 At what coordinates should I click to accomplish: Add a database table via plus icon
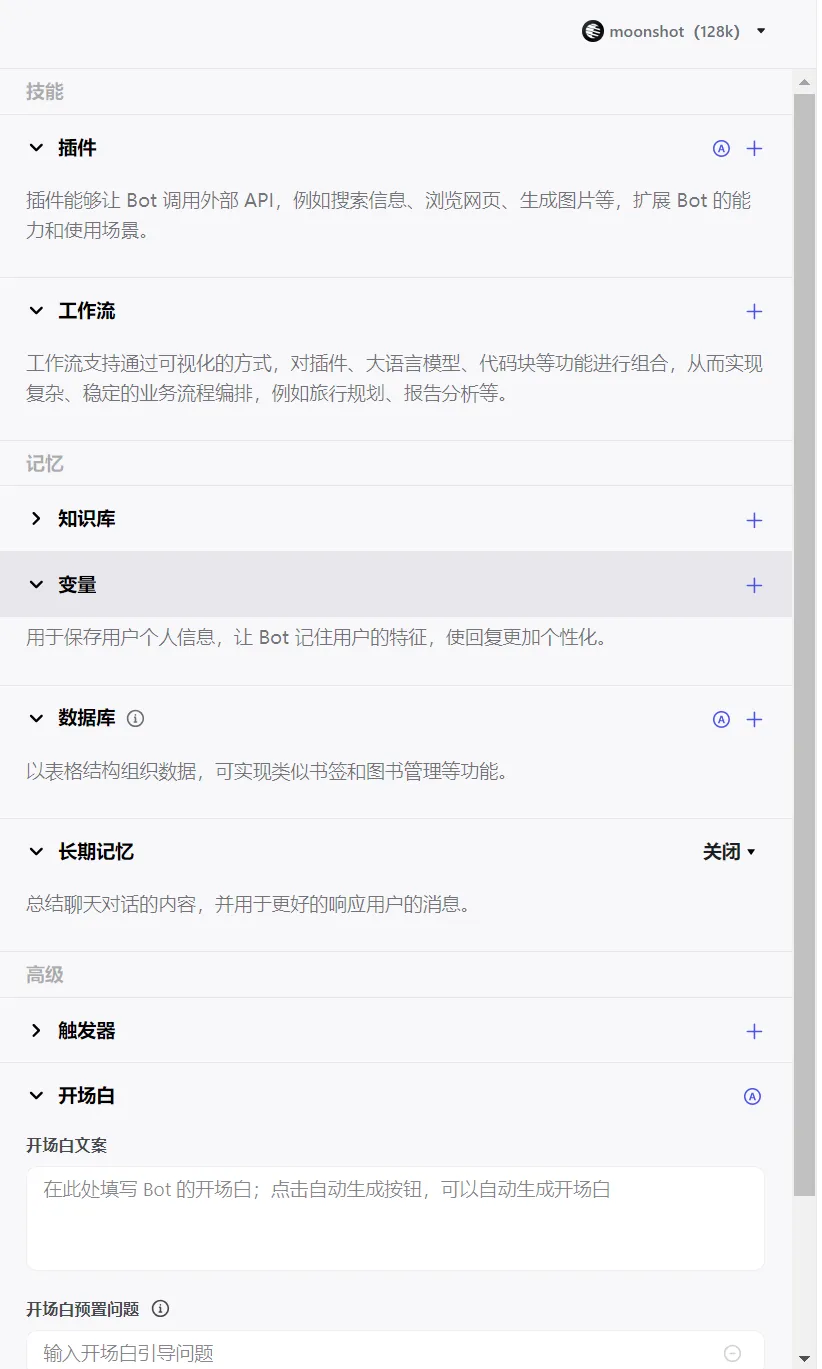coord(755,719)
